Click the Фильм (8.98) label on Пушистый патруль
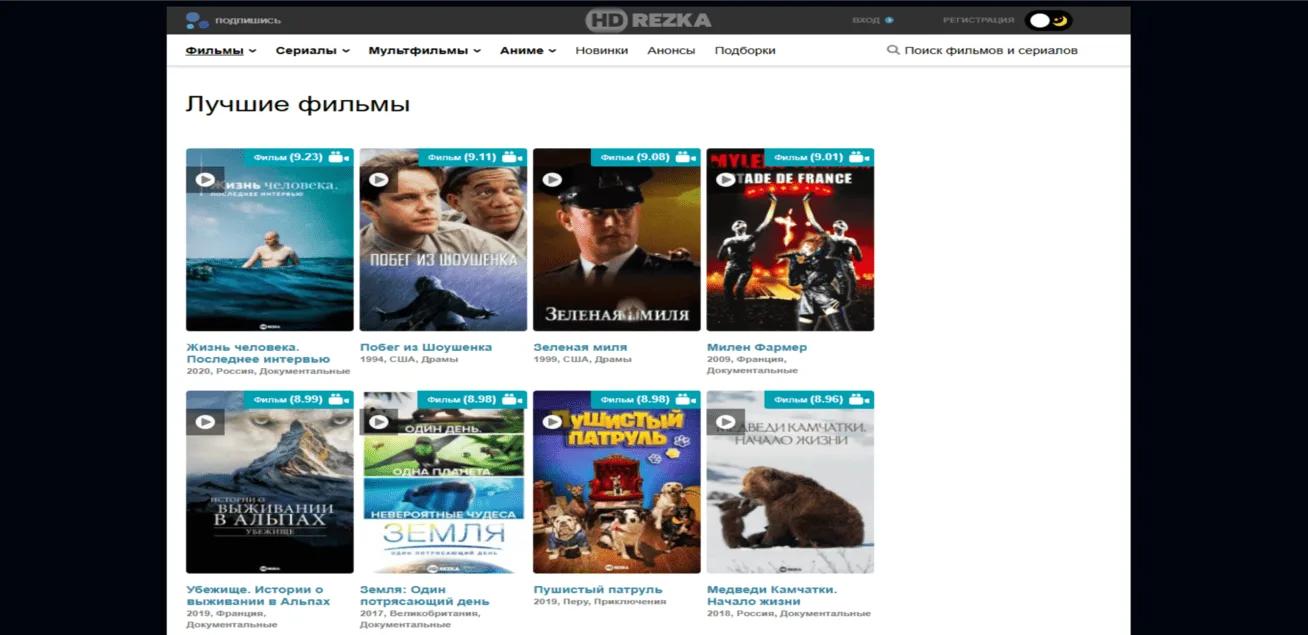Screen dimensions: 1308x635 [635, 399]
